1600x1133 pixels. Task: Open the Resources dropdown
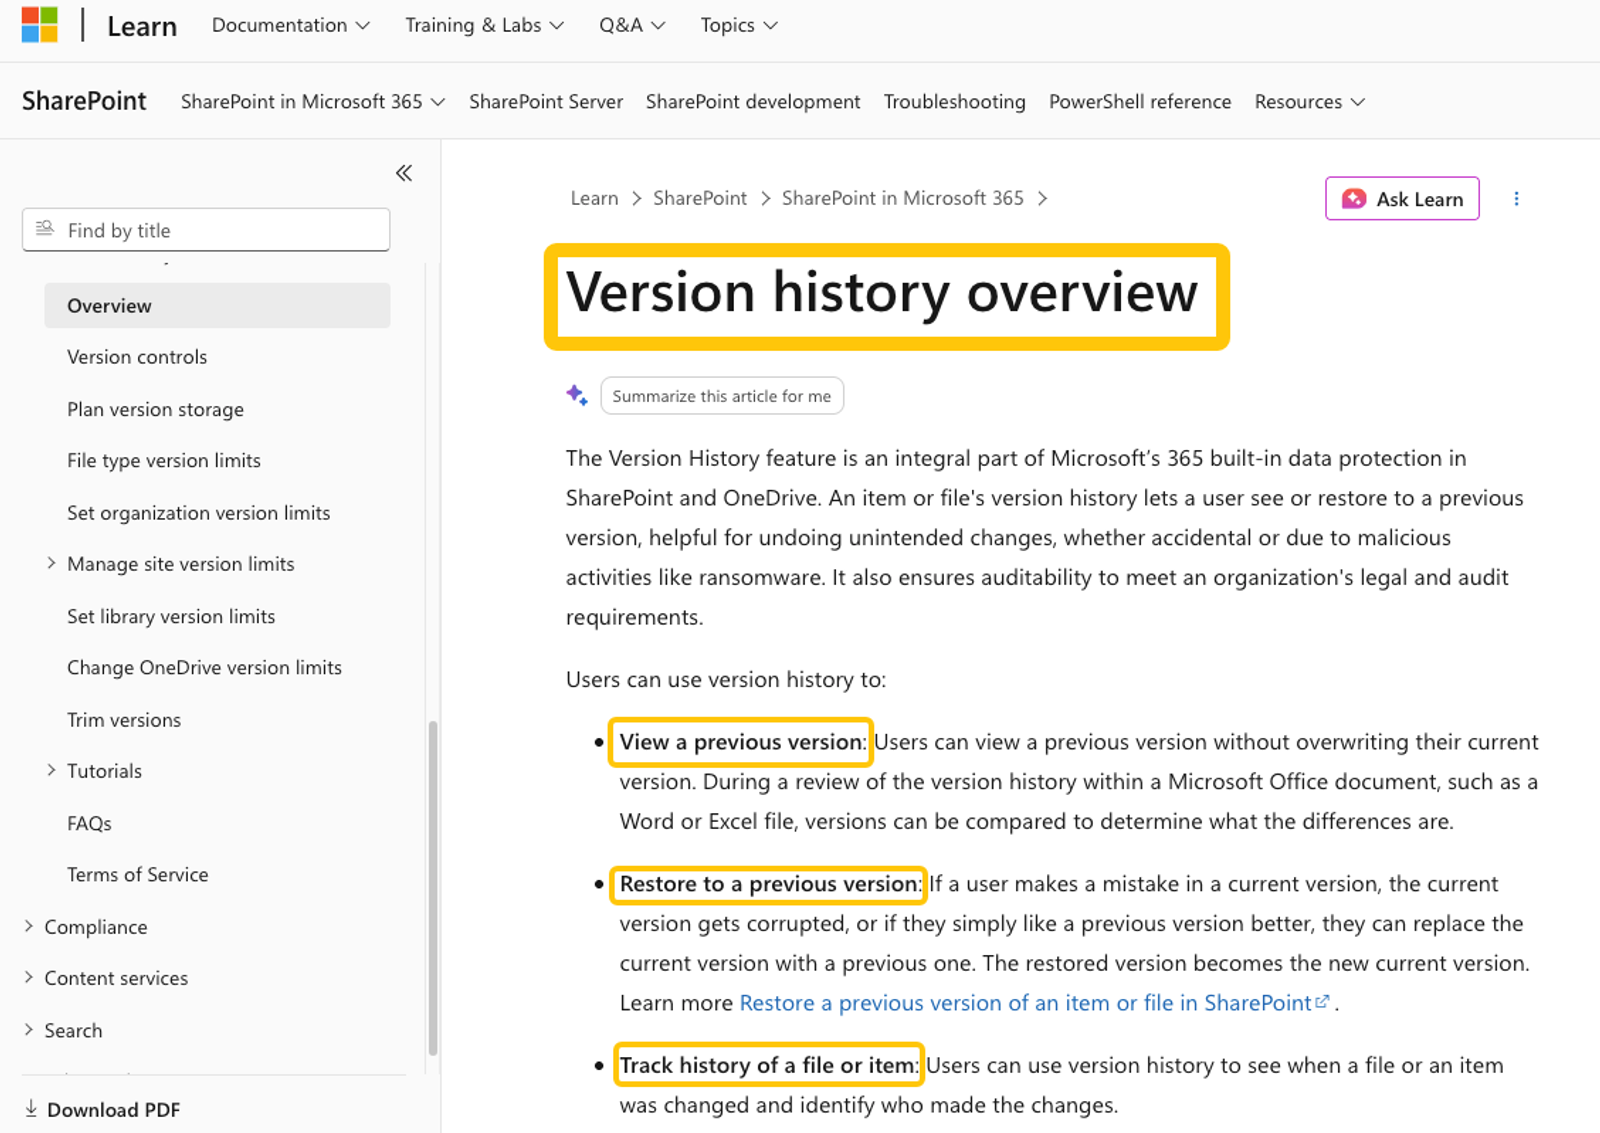pos(1310,101)
